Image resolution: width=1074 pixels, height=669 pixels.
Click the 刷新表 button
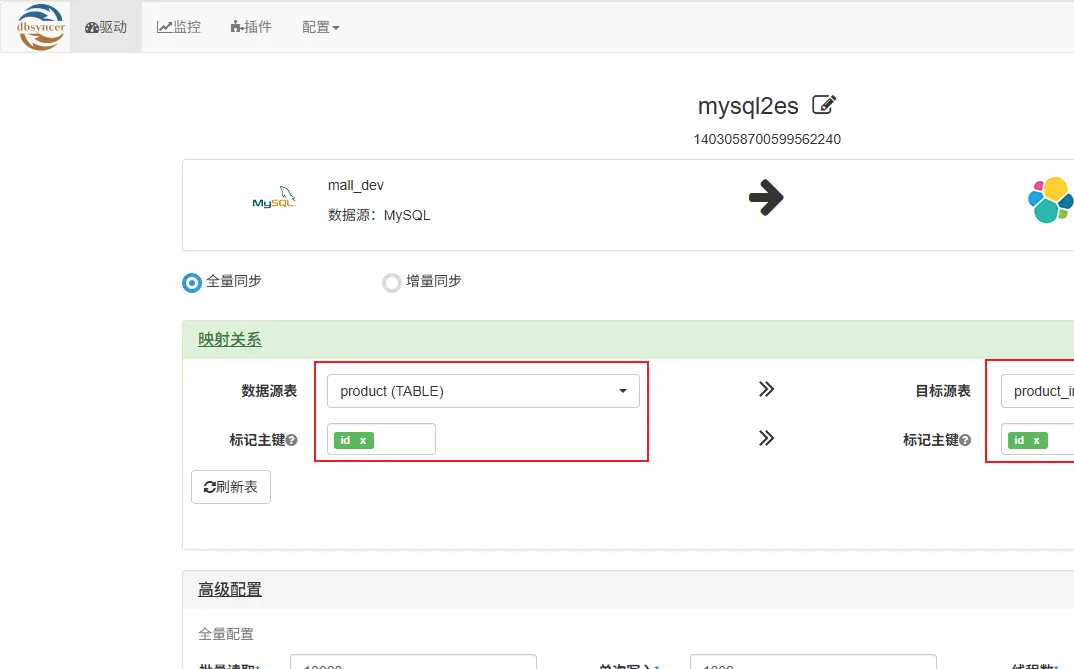pos(231,487)
